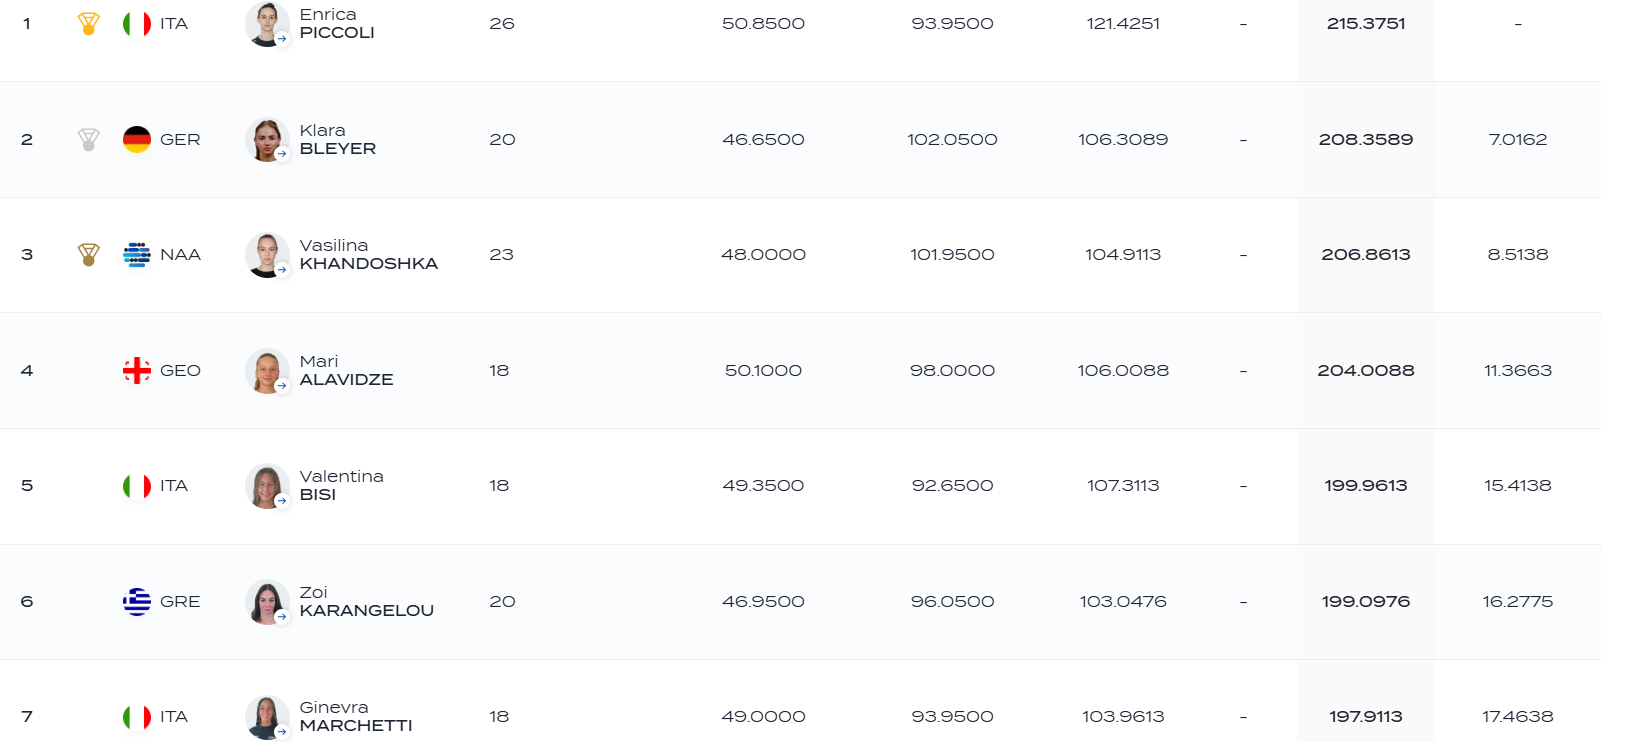Click the Italy flag in Valentina Bisi's row
Image resolution: width=1644 pixels, height=742 pixels.
(x=137, y=486)
